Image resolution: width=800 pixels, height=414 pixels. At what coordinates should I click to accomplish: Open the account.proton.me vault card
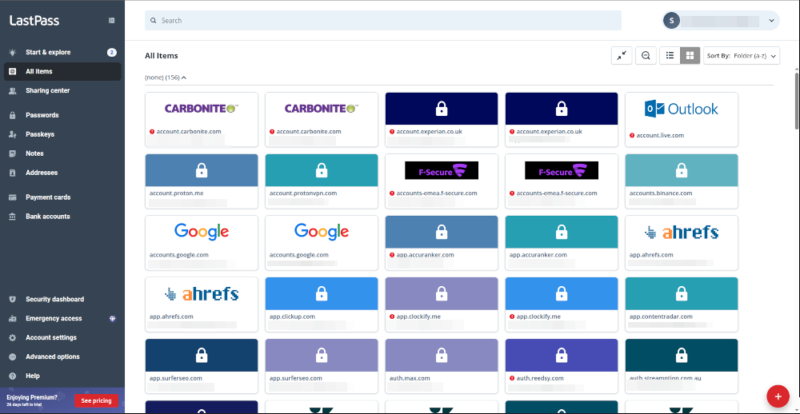coord(202,181)
